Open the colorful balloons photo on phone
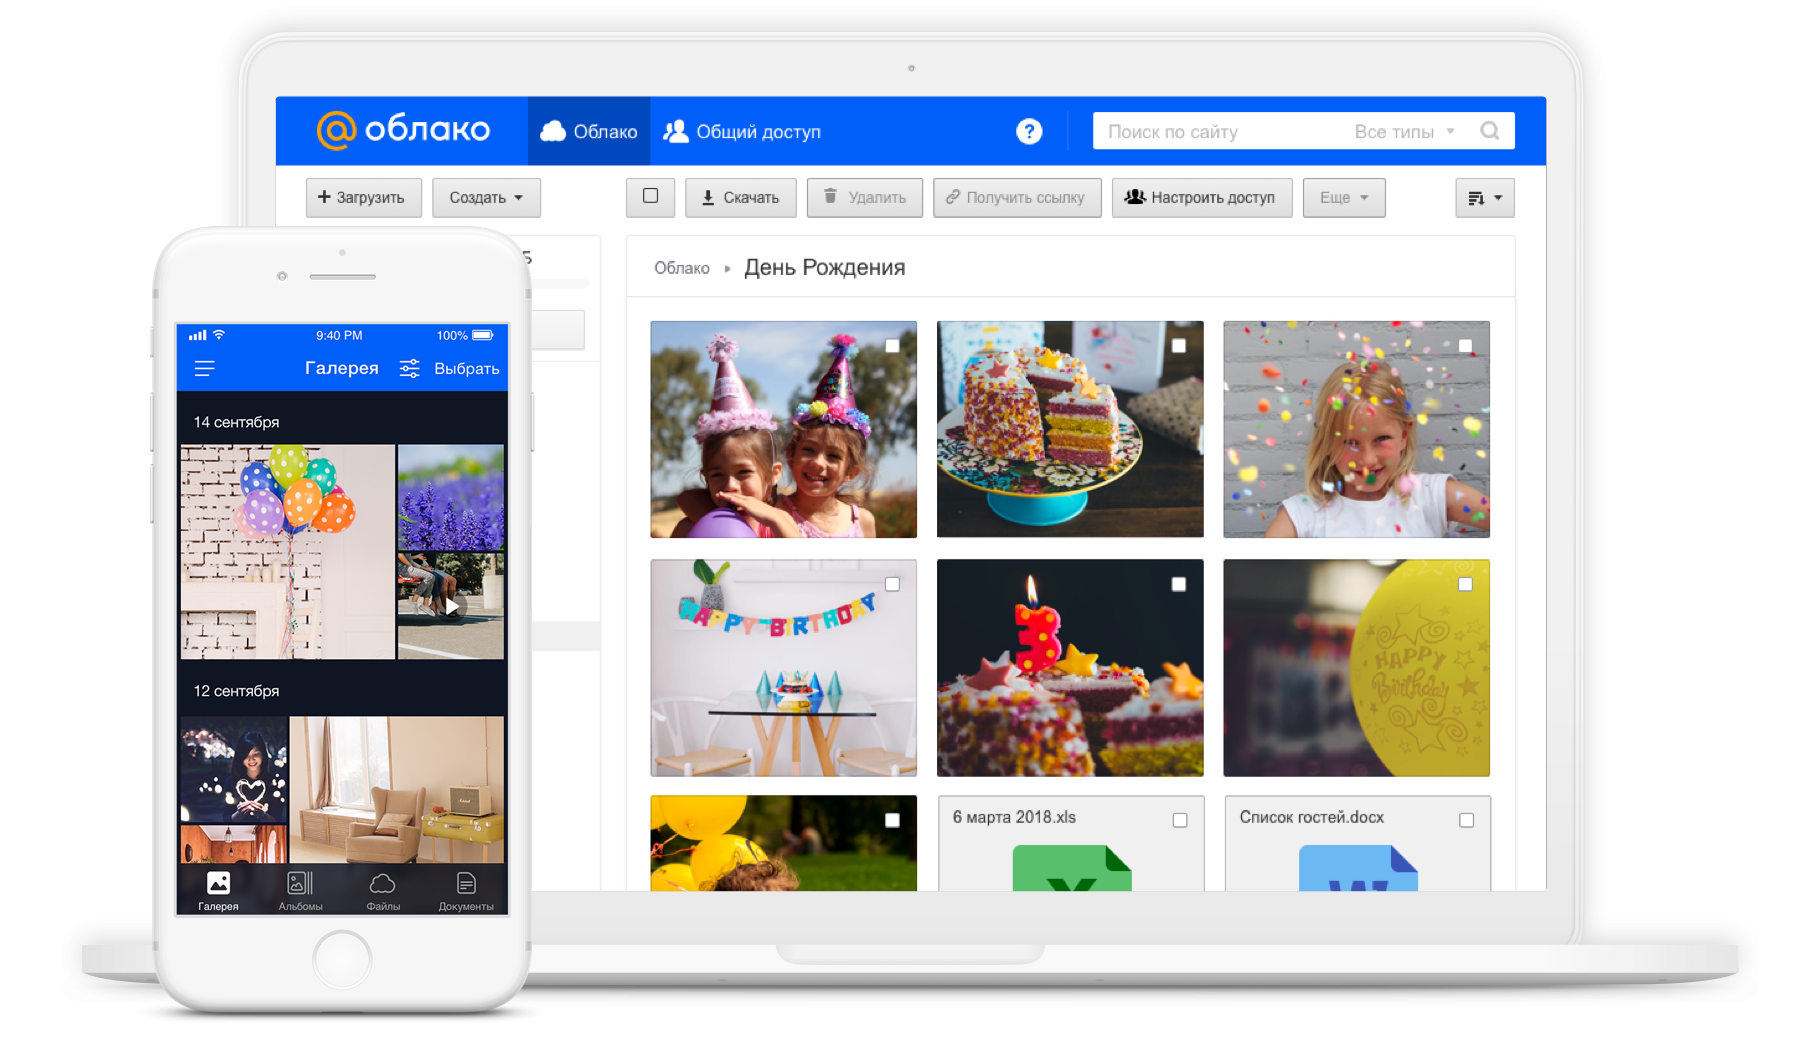The image size is (1818, 1052). click(x=287, y=551)
